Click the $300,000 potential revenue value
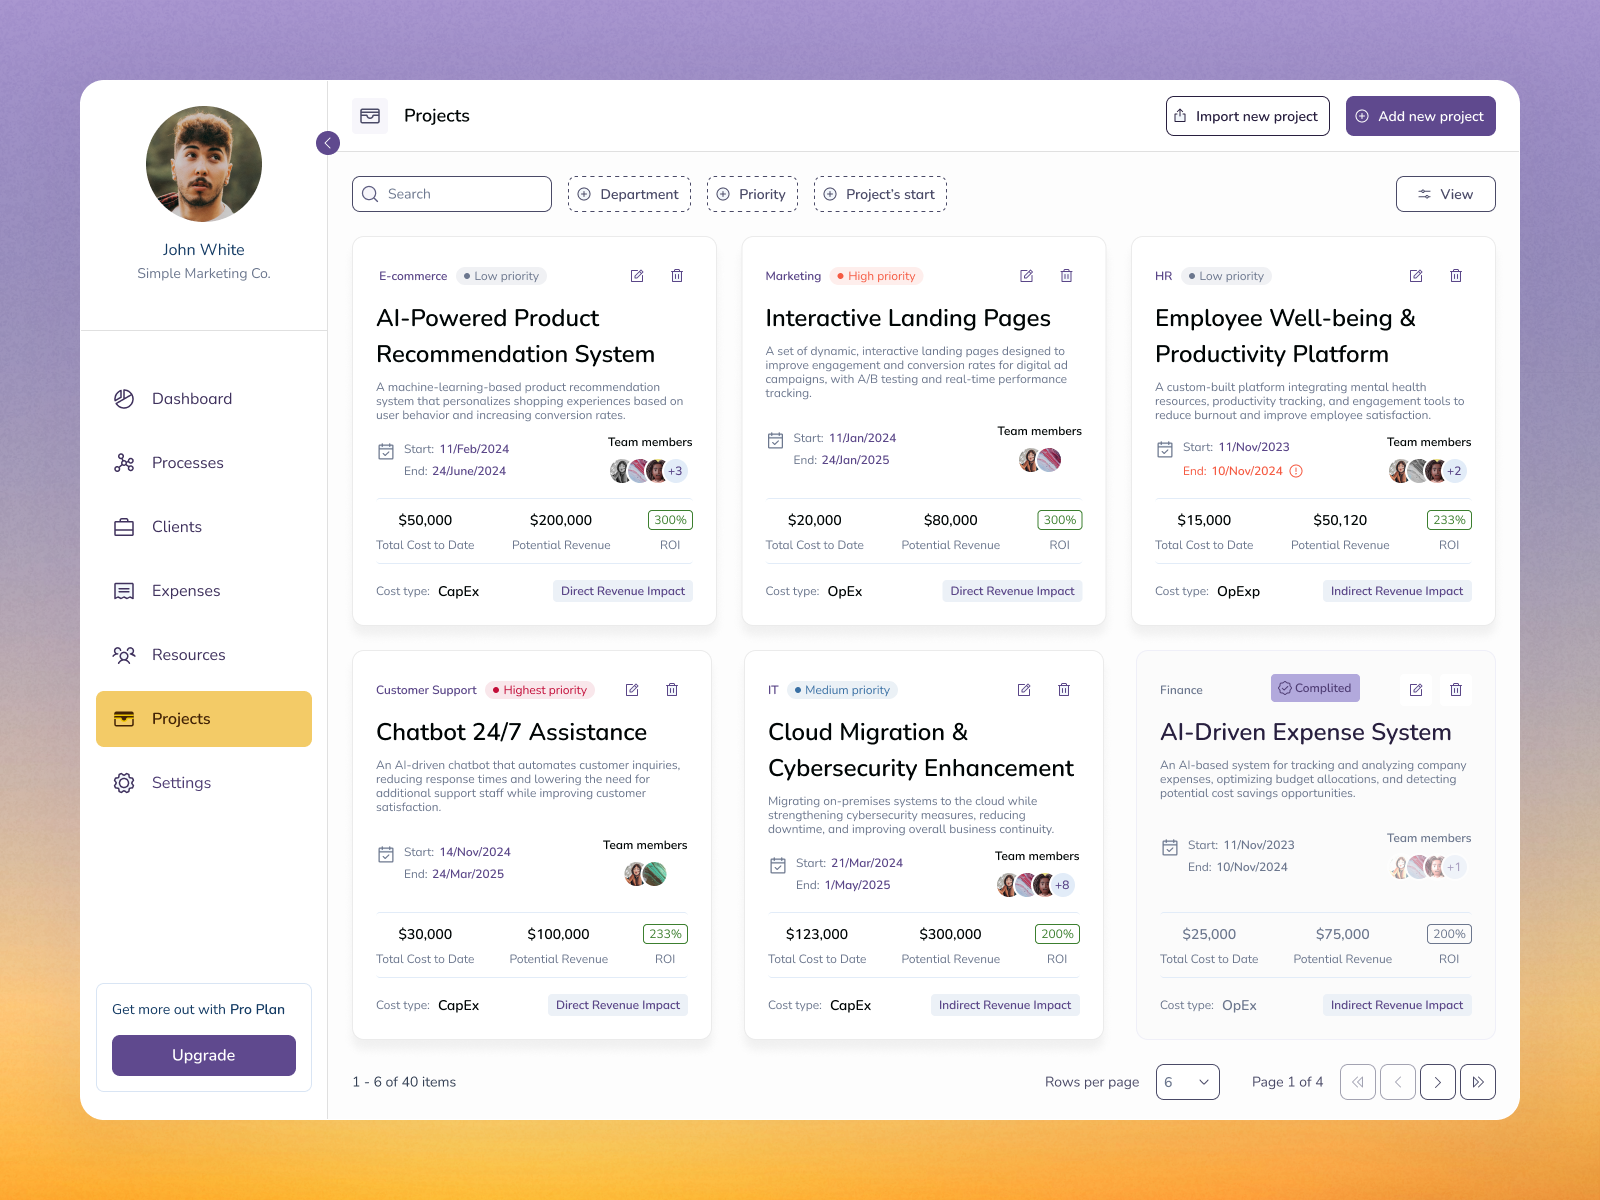The height and width of the screenshot is (1200, 1600). [x=950, y=934]
